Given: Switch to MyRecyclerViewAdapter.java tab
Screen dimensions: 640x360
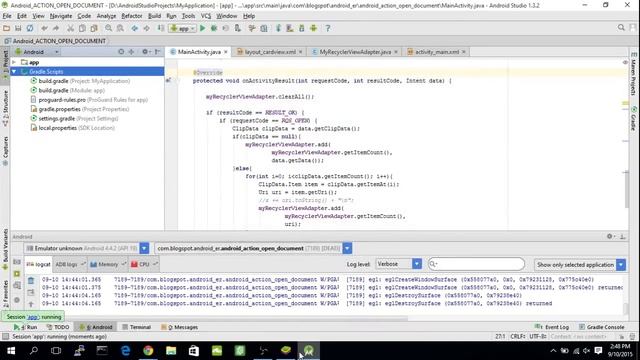Looking at the screenshot, I should (x=355, y=52).
